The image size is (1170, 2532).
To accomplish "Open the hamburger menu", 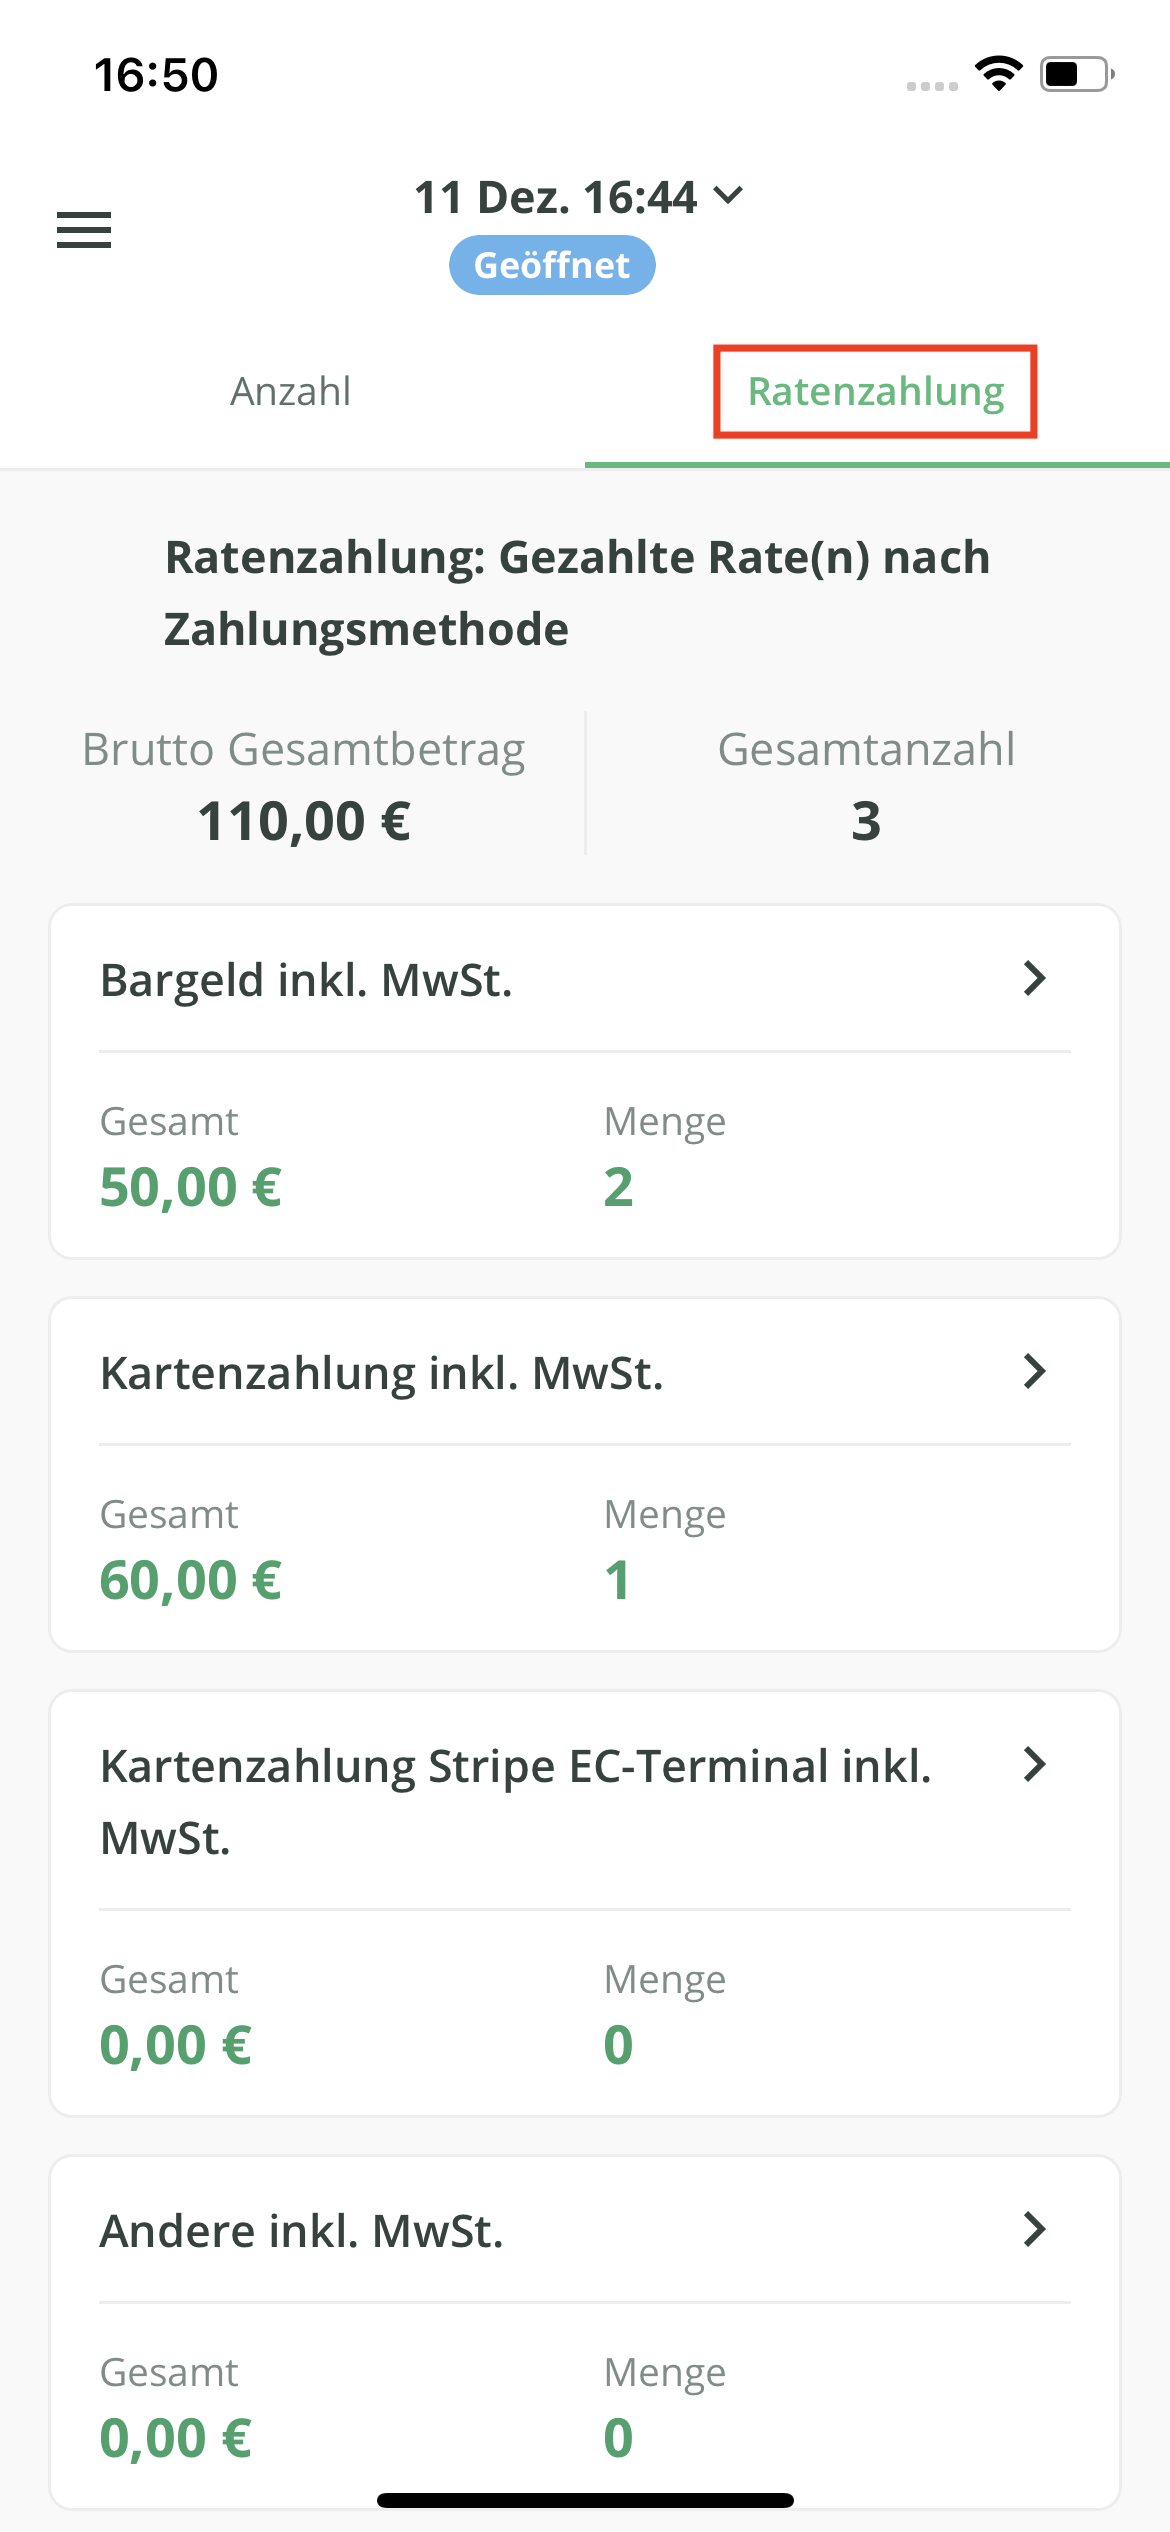I will 84,230.
